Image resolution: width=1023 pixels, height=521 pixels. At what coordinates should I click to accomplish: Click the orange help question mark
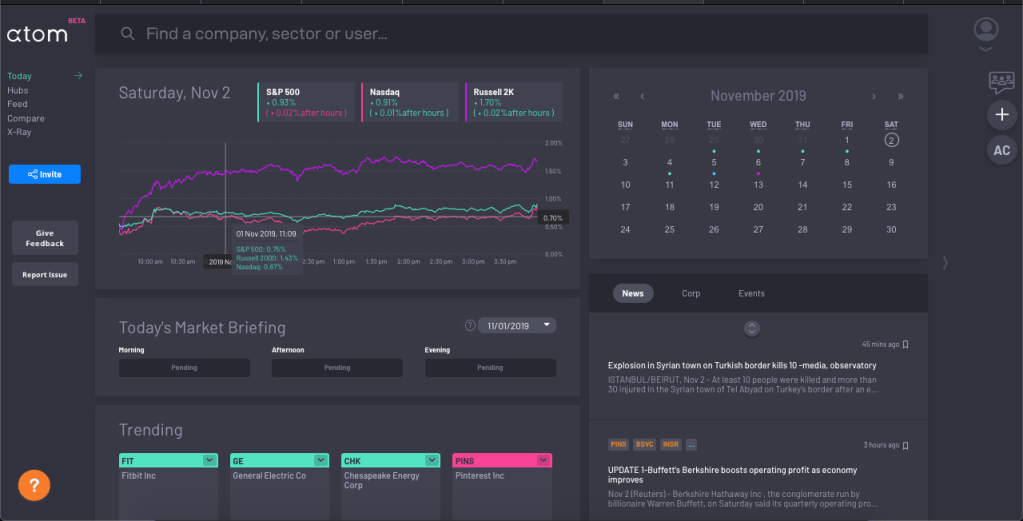(x=34, y=485)
